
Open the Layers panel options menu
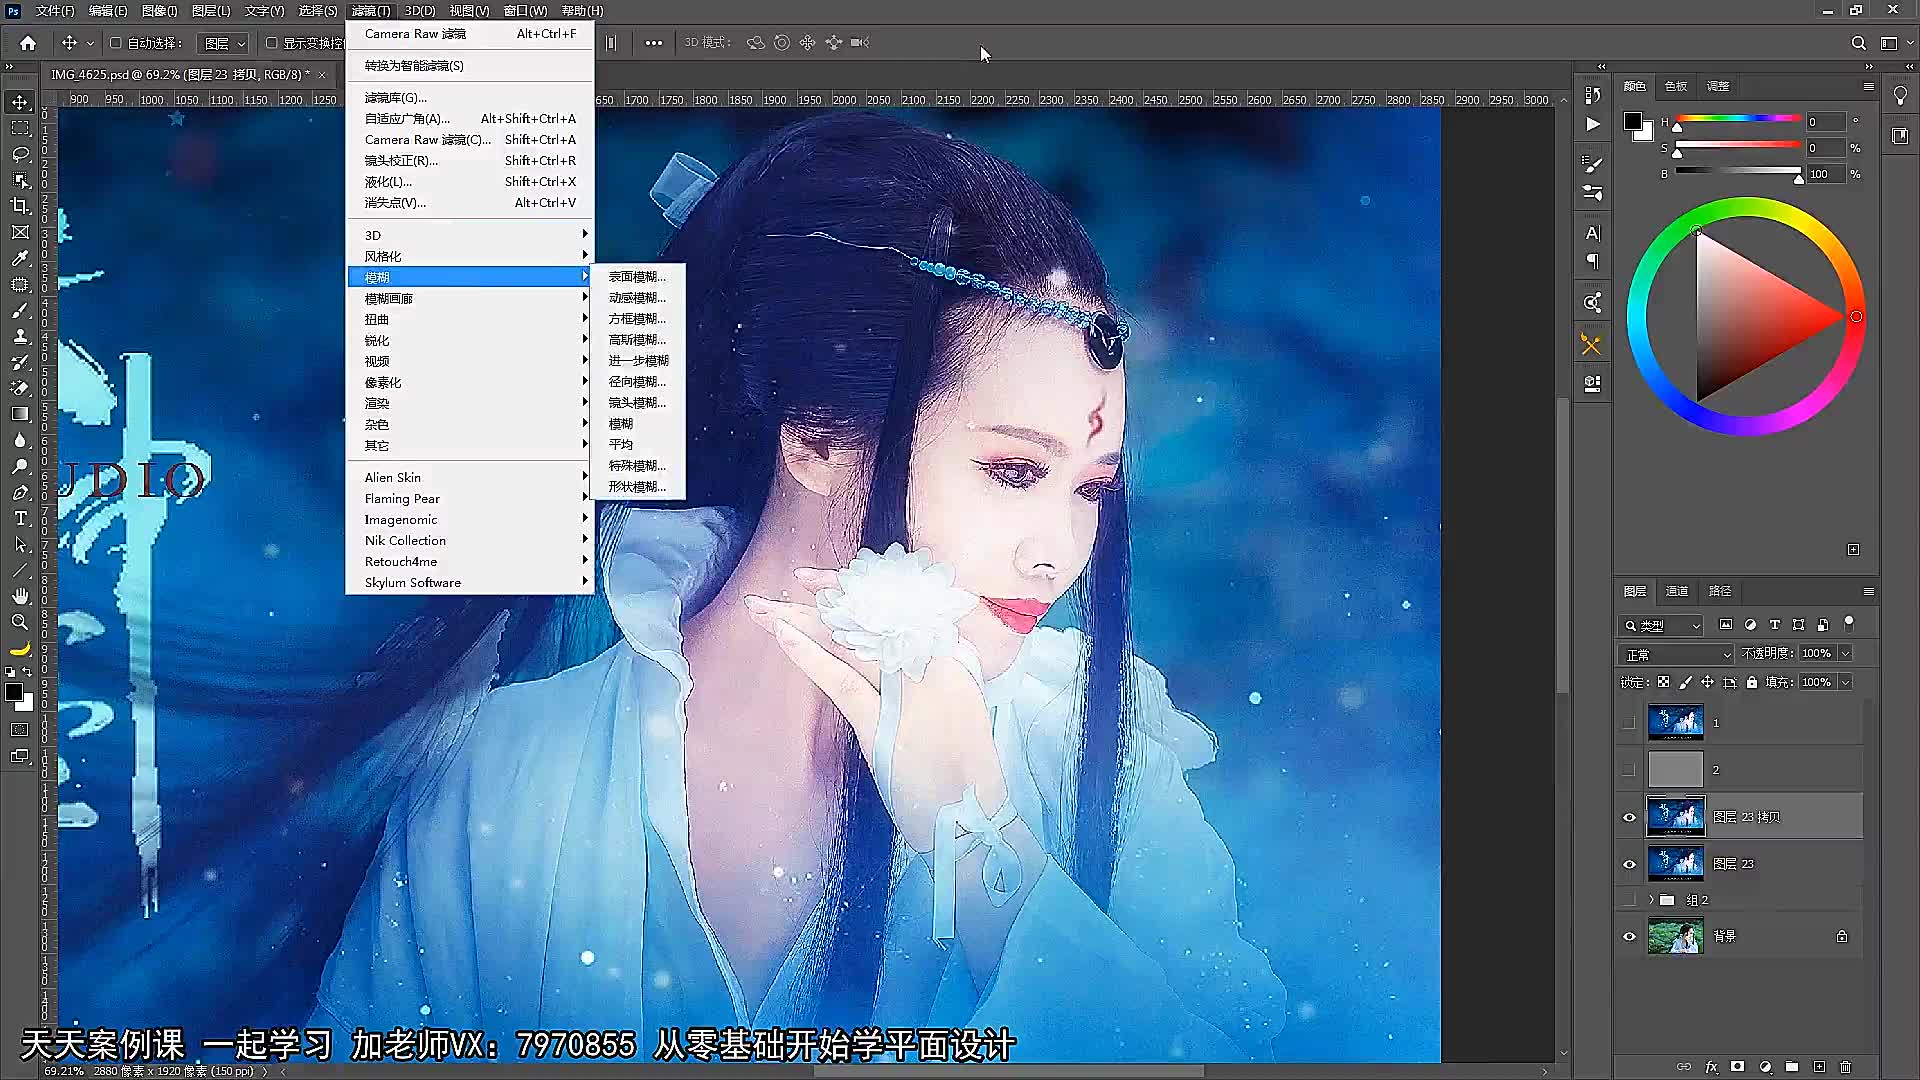pos(1868,591)
